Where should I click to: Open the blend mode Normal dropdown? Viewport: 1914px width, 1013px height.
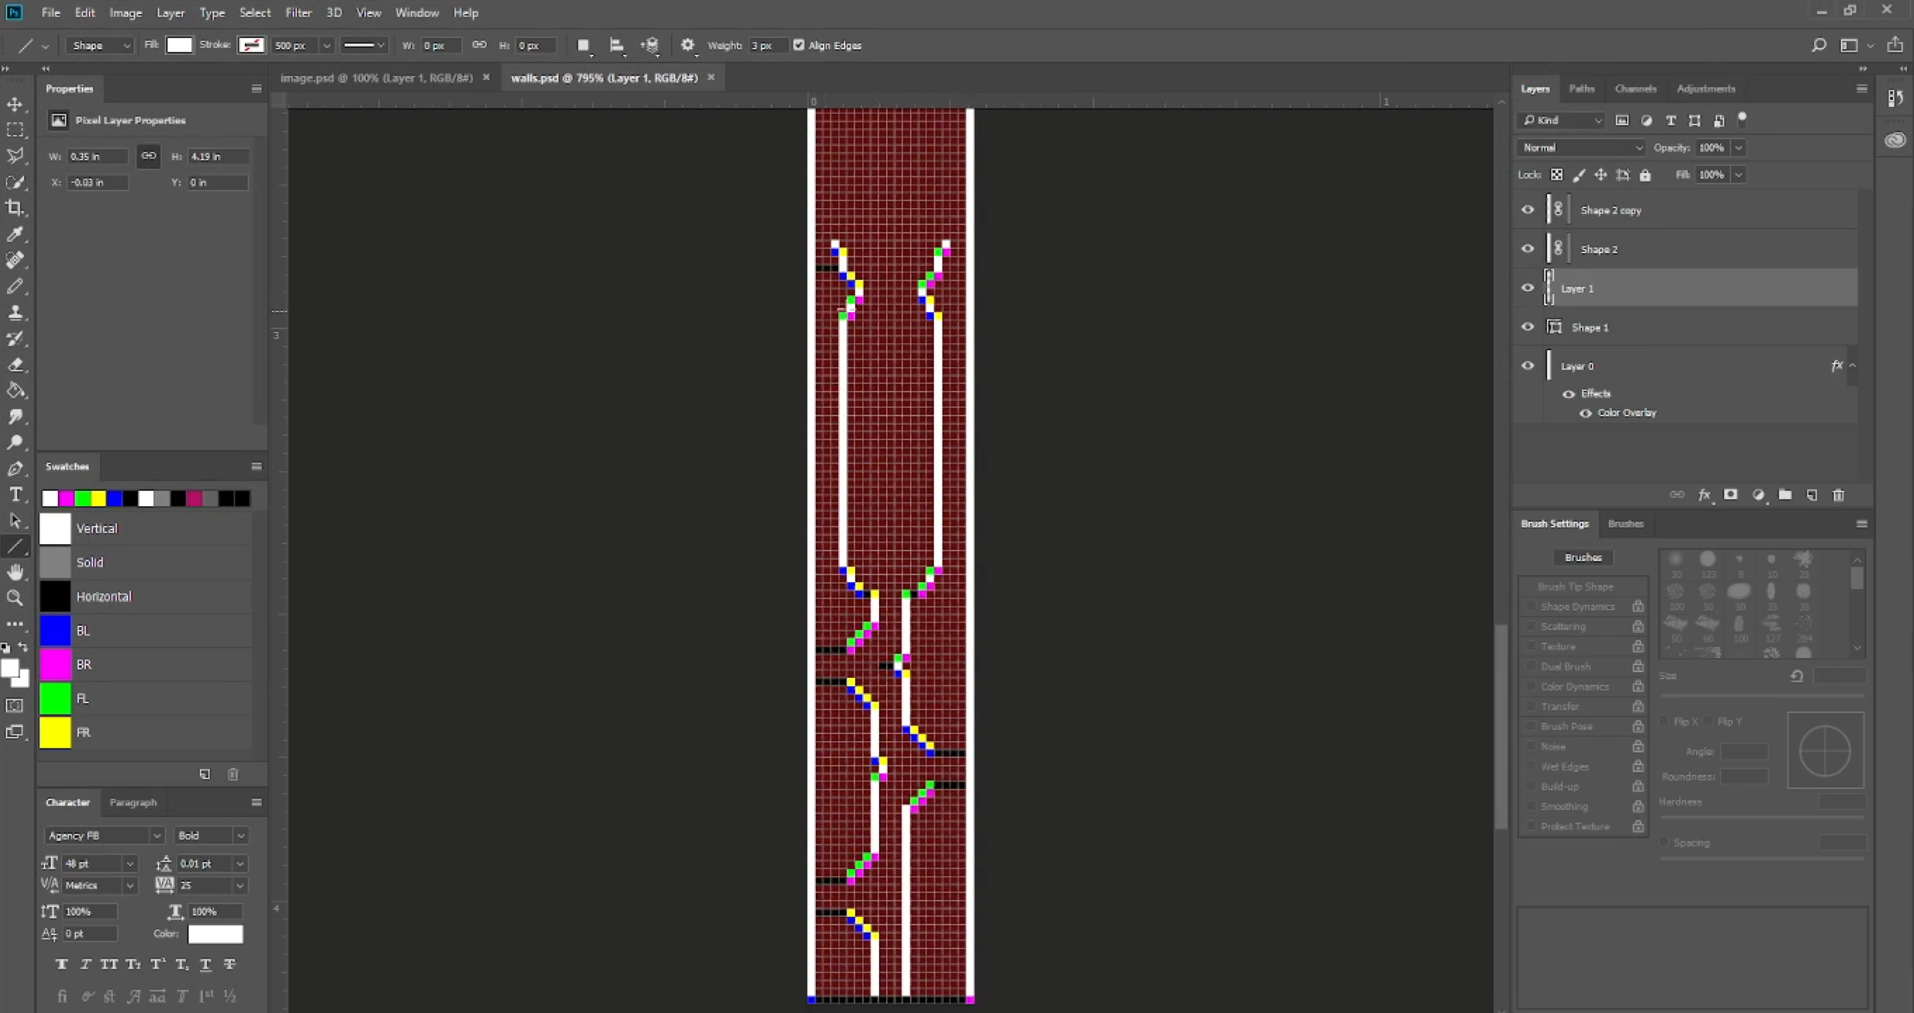(1580, 148)
